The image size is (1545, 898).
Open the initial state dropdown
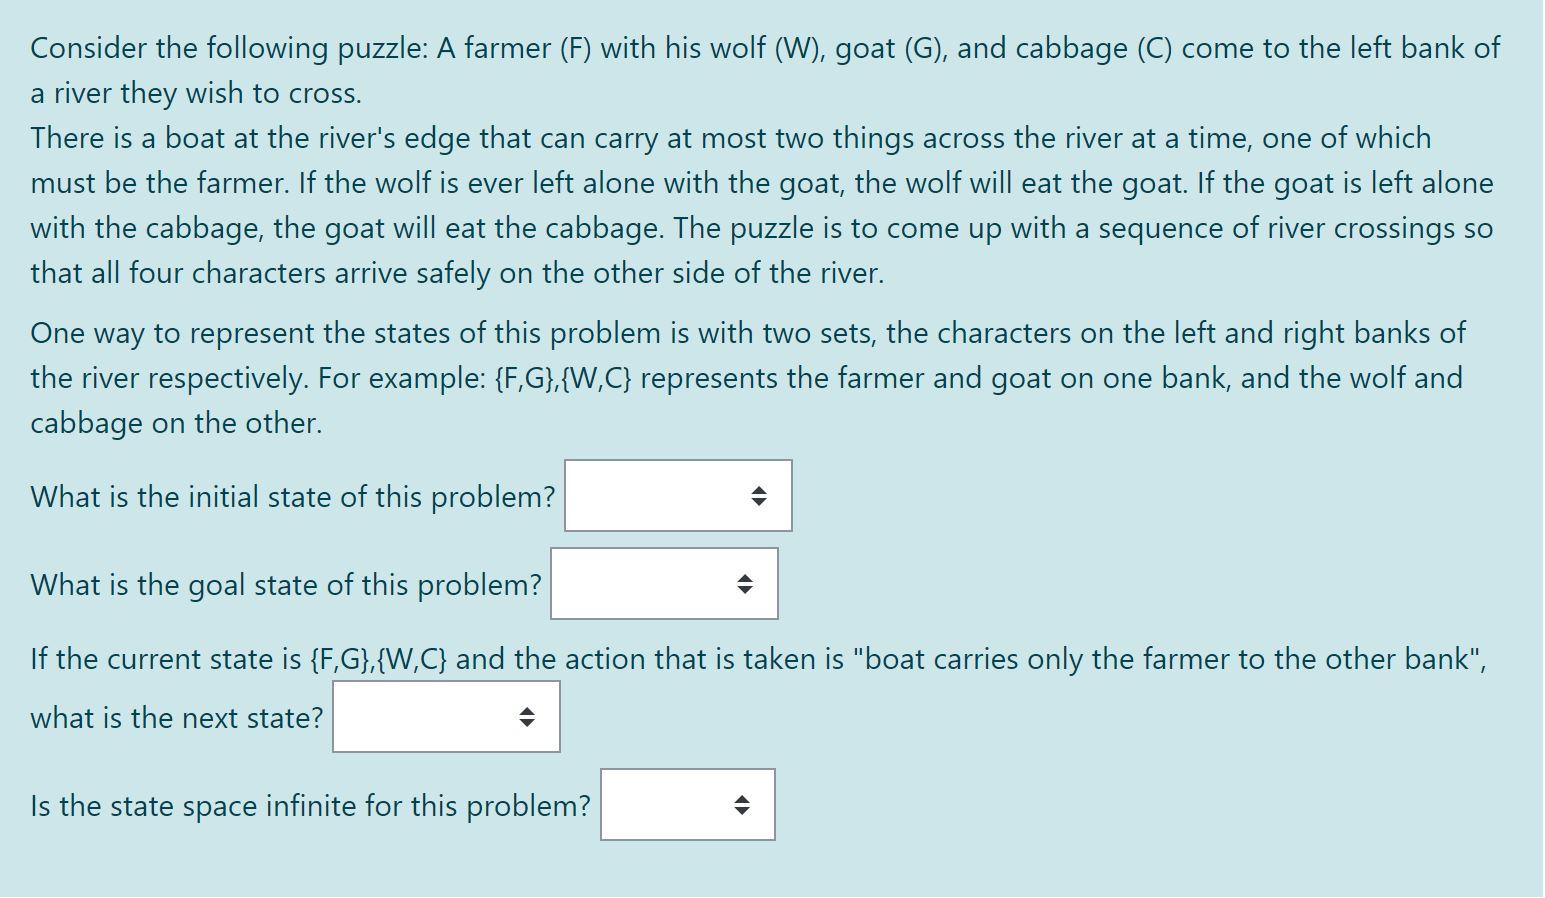677,495
